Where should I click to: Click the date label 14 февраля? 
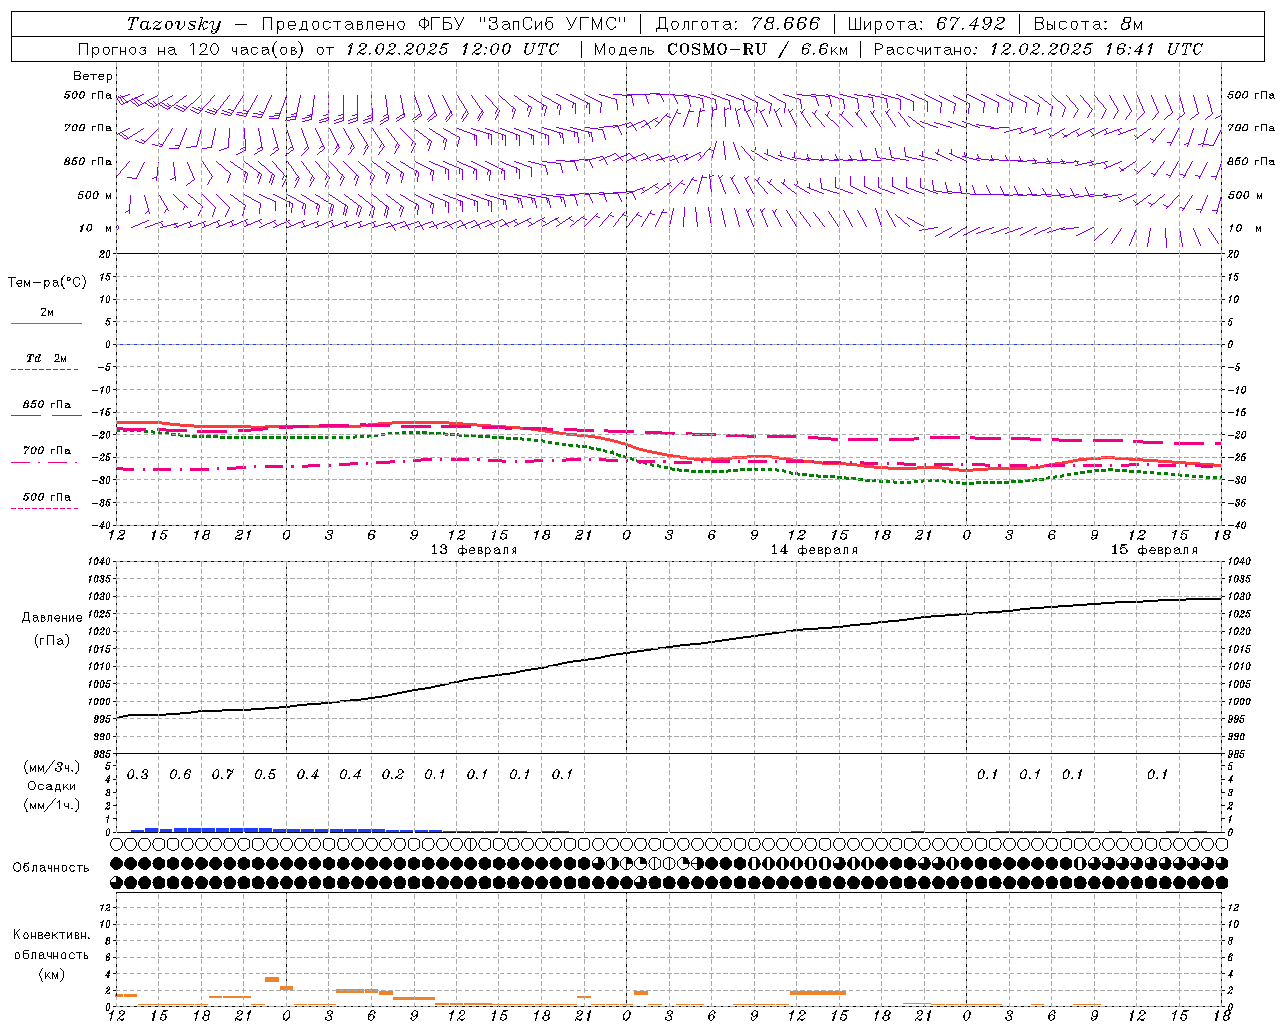pyautogui.click(x=814, y=550)
